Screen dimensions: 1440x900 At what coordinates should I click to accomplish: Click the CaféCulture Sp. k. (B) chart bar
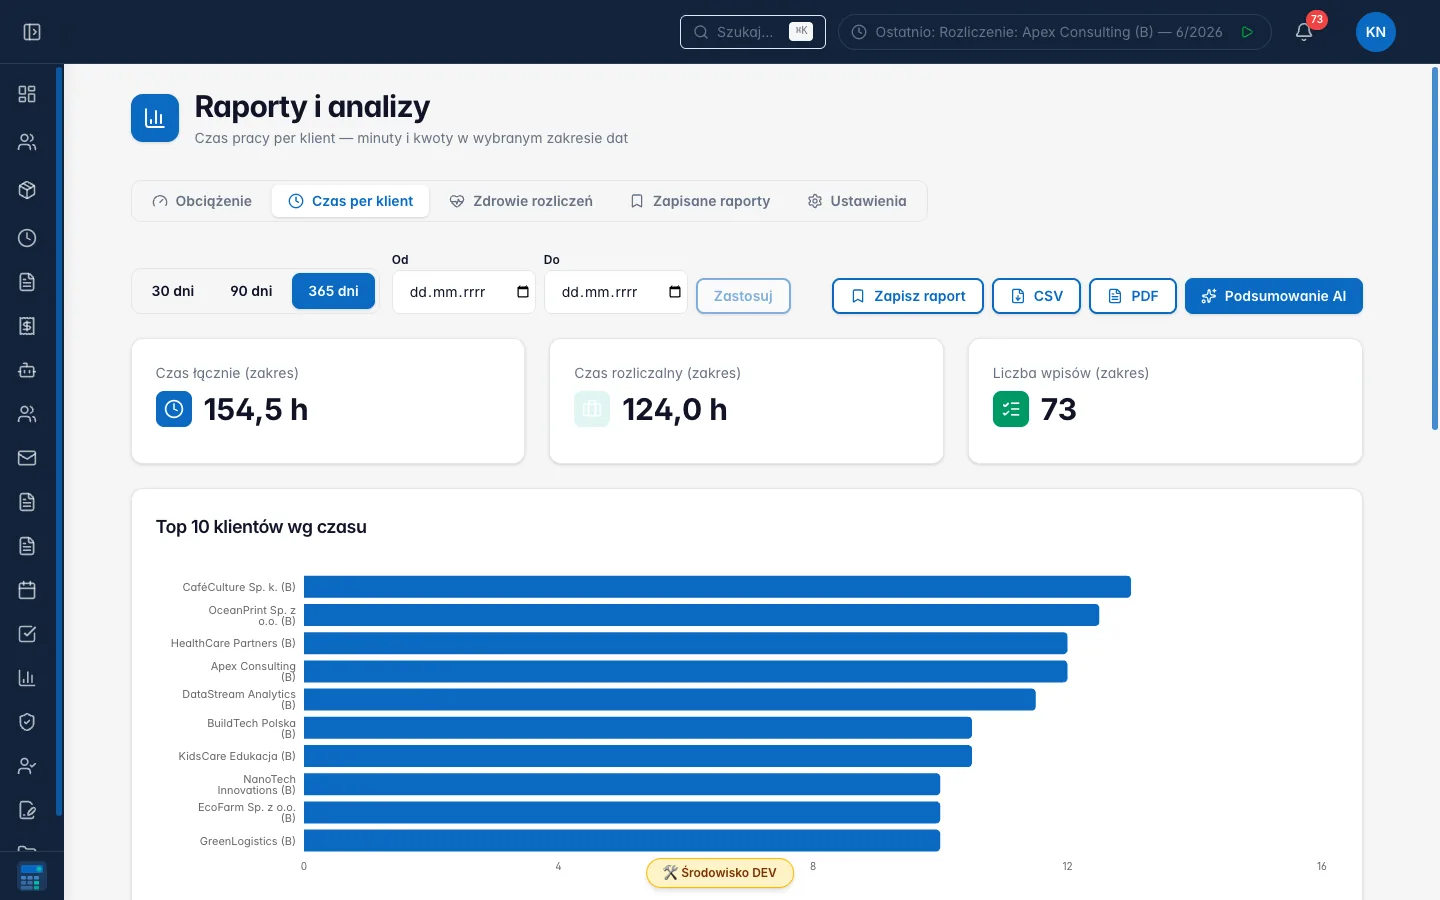tap(717, 587)
